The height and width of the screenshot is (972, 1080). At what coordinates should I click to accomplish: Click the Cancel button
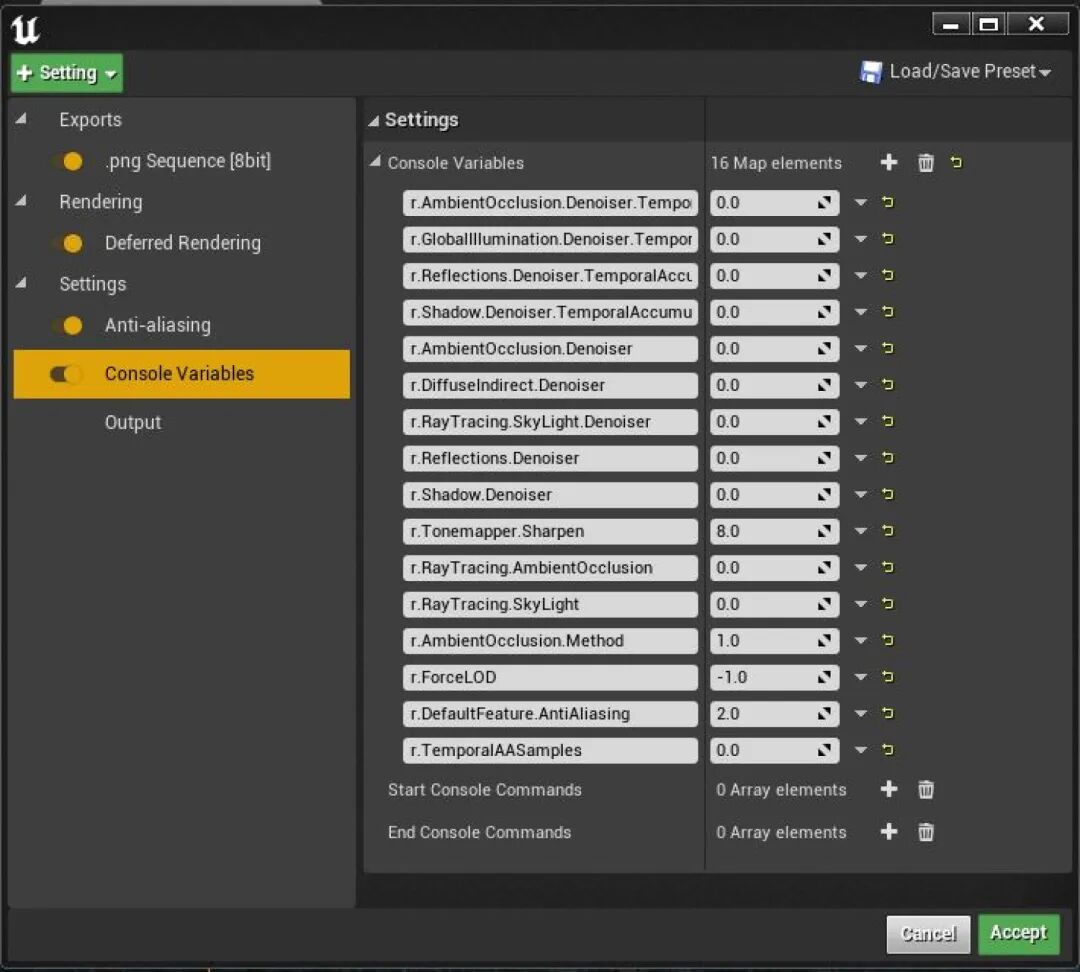[928, 934]
